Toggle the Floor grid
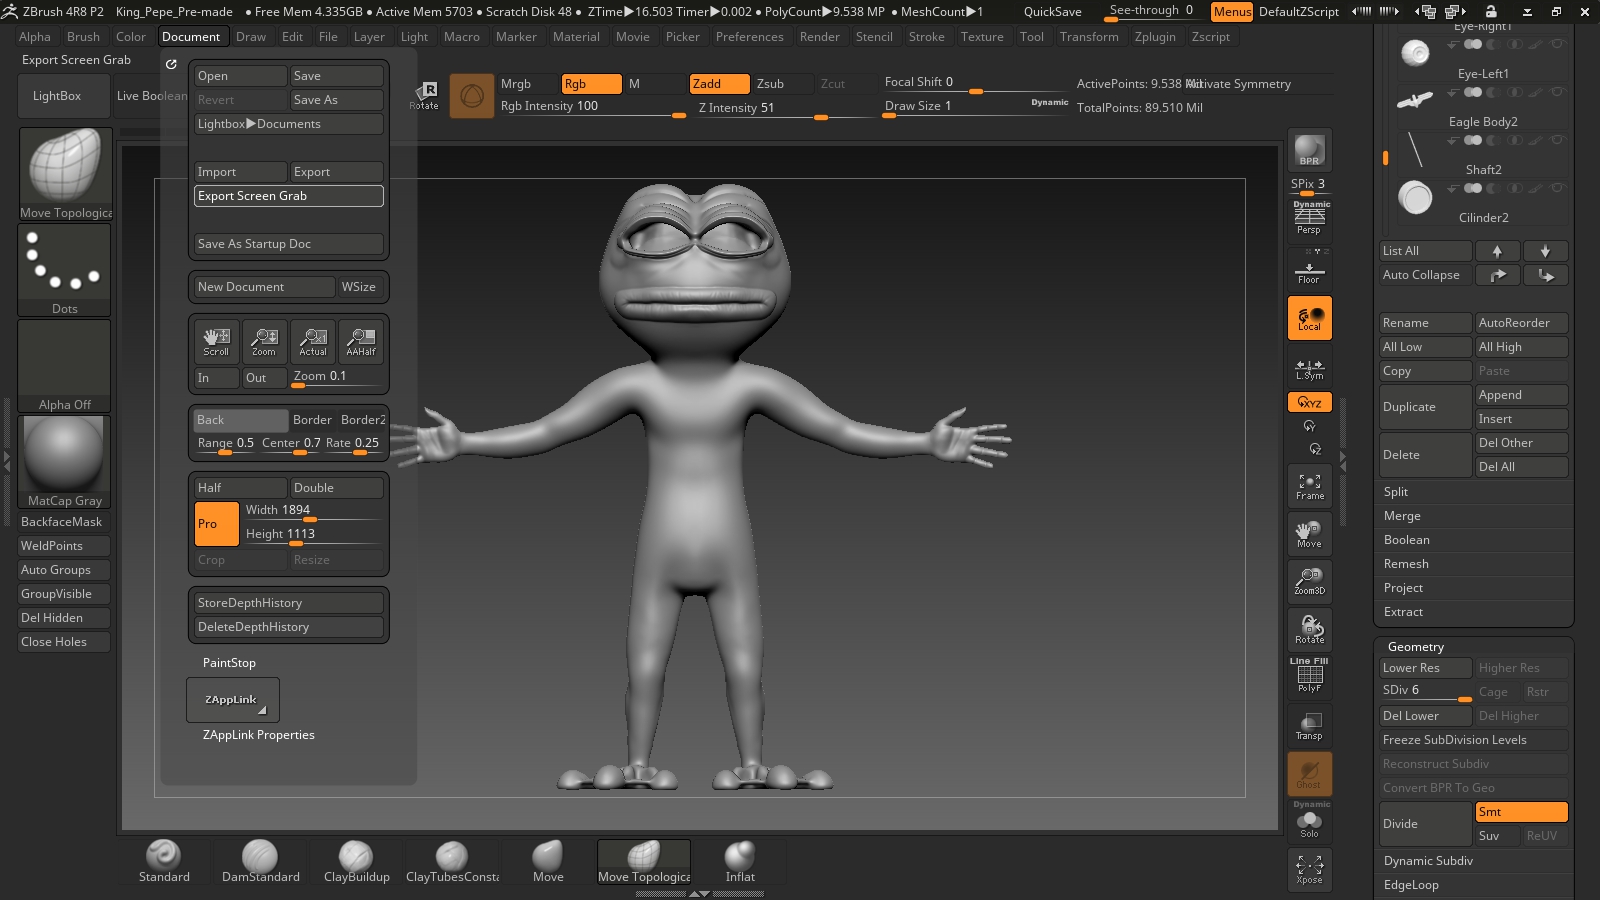This screenshot has width=1600, height=900. 1309,270
